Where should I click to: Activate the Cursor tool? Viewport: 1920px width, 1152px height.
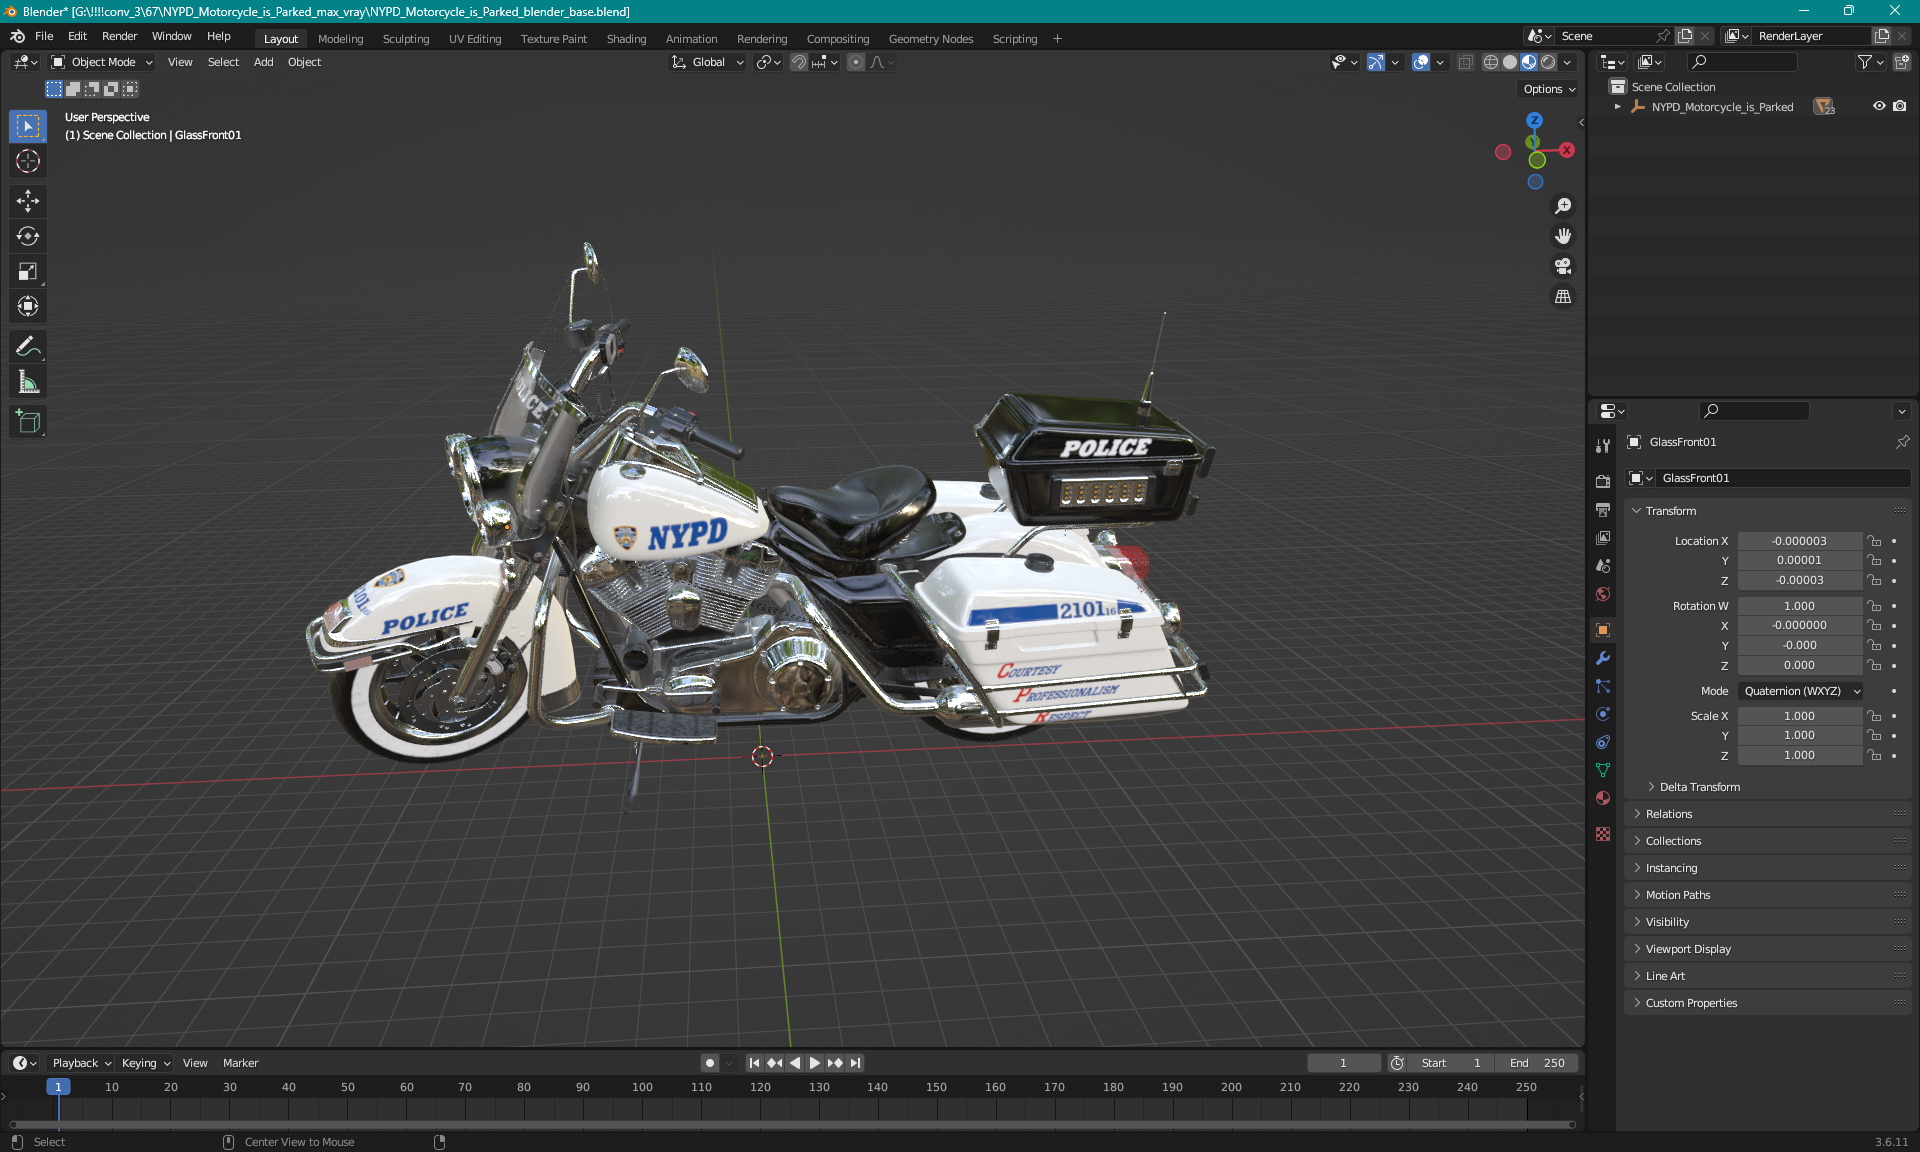pyautogui.click(x=28, y=161)
